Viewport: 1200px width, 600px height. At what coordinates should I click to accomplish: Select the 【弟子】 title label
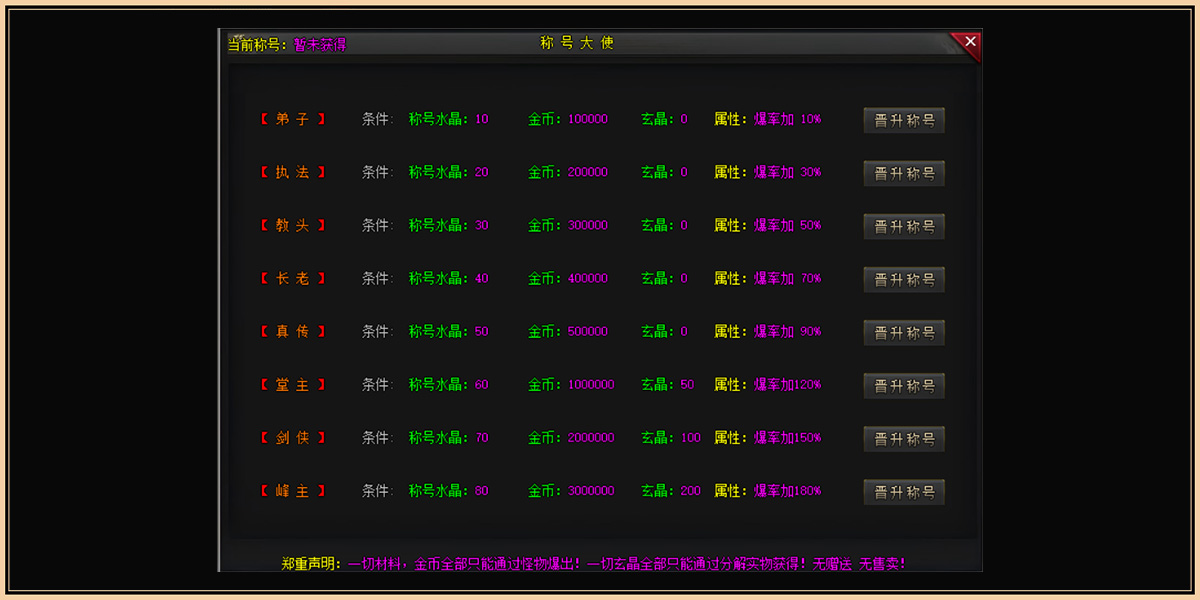pyautogui.click(x=293, y=119)
